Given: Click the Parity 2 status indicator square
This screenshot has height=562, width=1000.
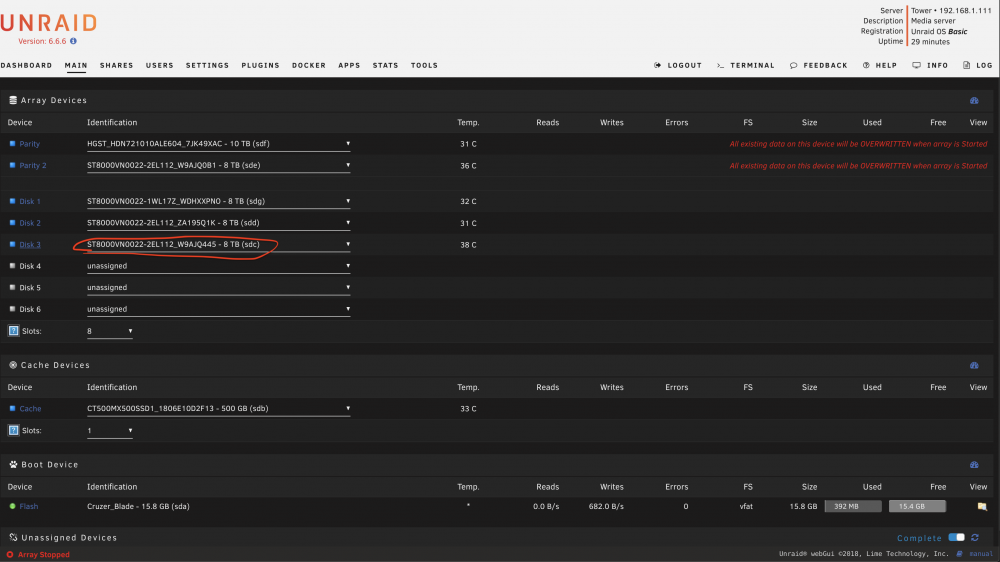Looking at the screenshot, I should (x=12, y=165).
